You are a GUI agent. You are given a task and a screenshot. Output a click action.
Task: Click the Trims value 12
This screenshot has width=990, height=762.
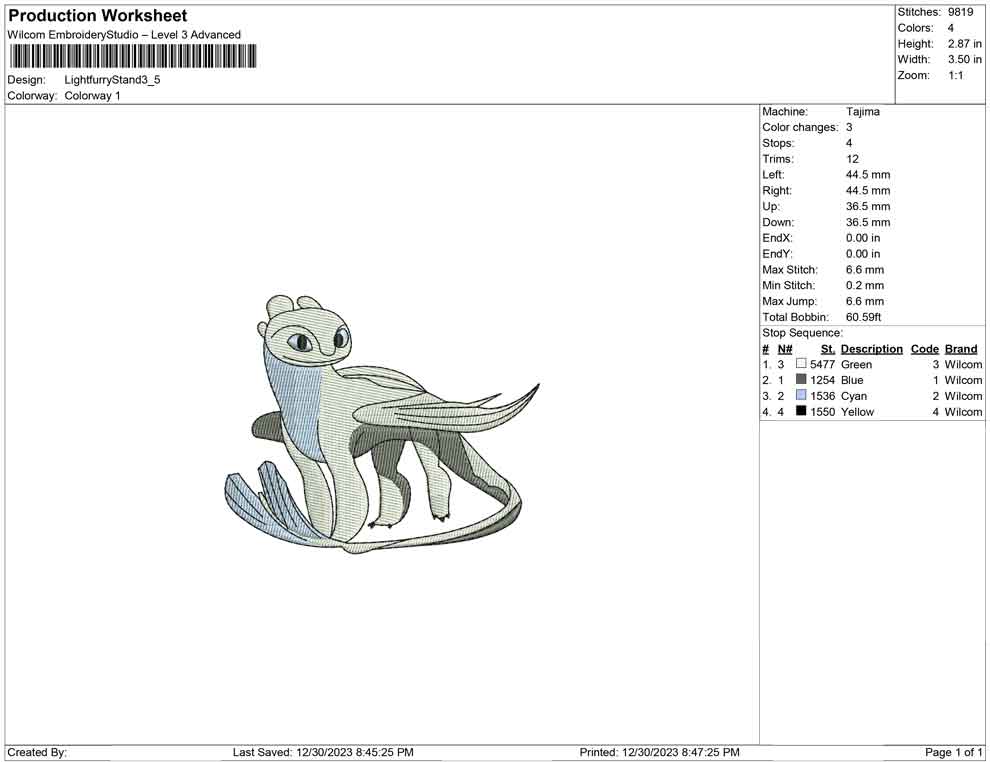852,159
